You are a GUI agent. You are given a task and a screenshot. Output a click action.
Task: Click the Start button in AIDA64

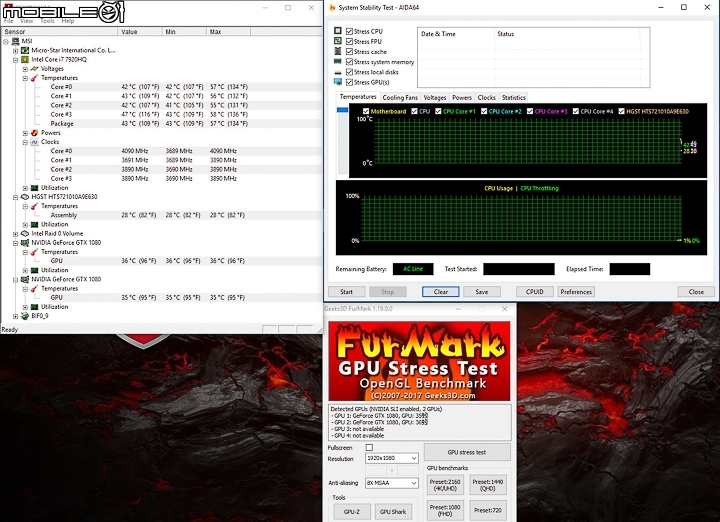[347, 292]
